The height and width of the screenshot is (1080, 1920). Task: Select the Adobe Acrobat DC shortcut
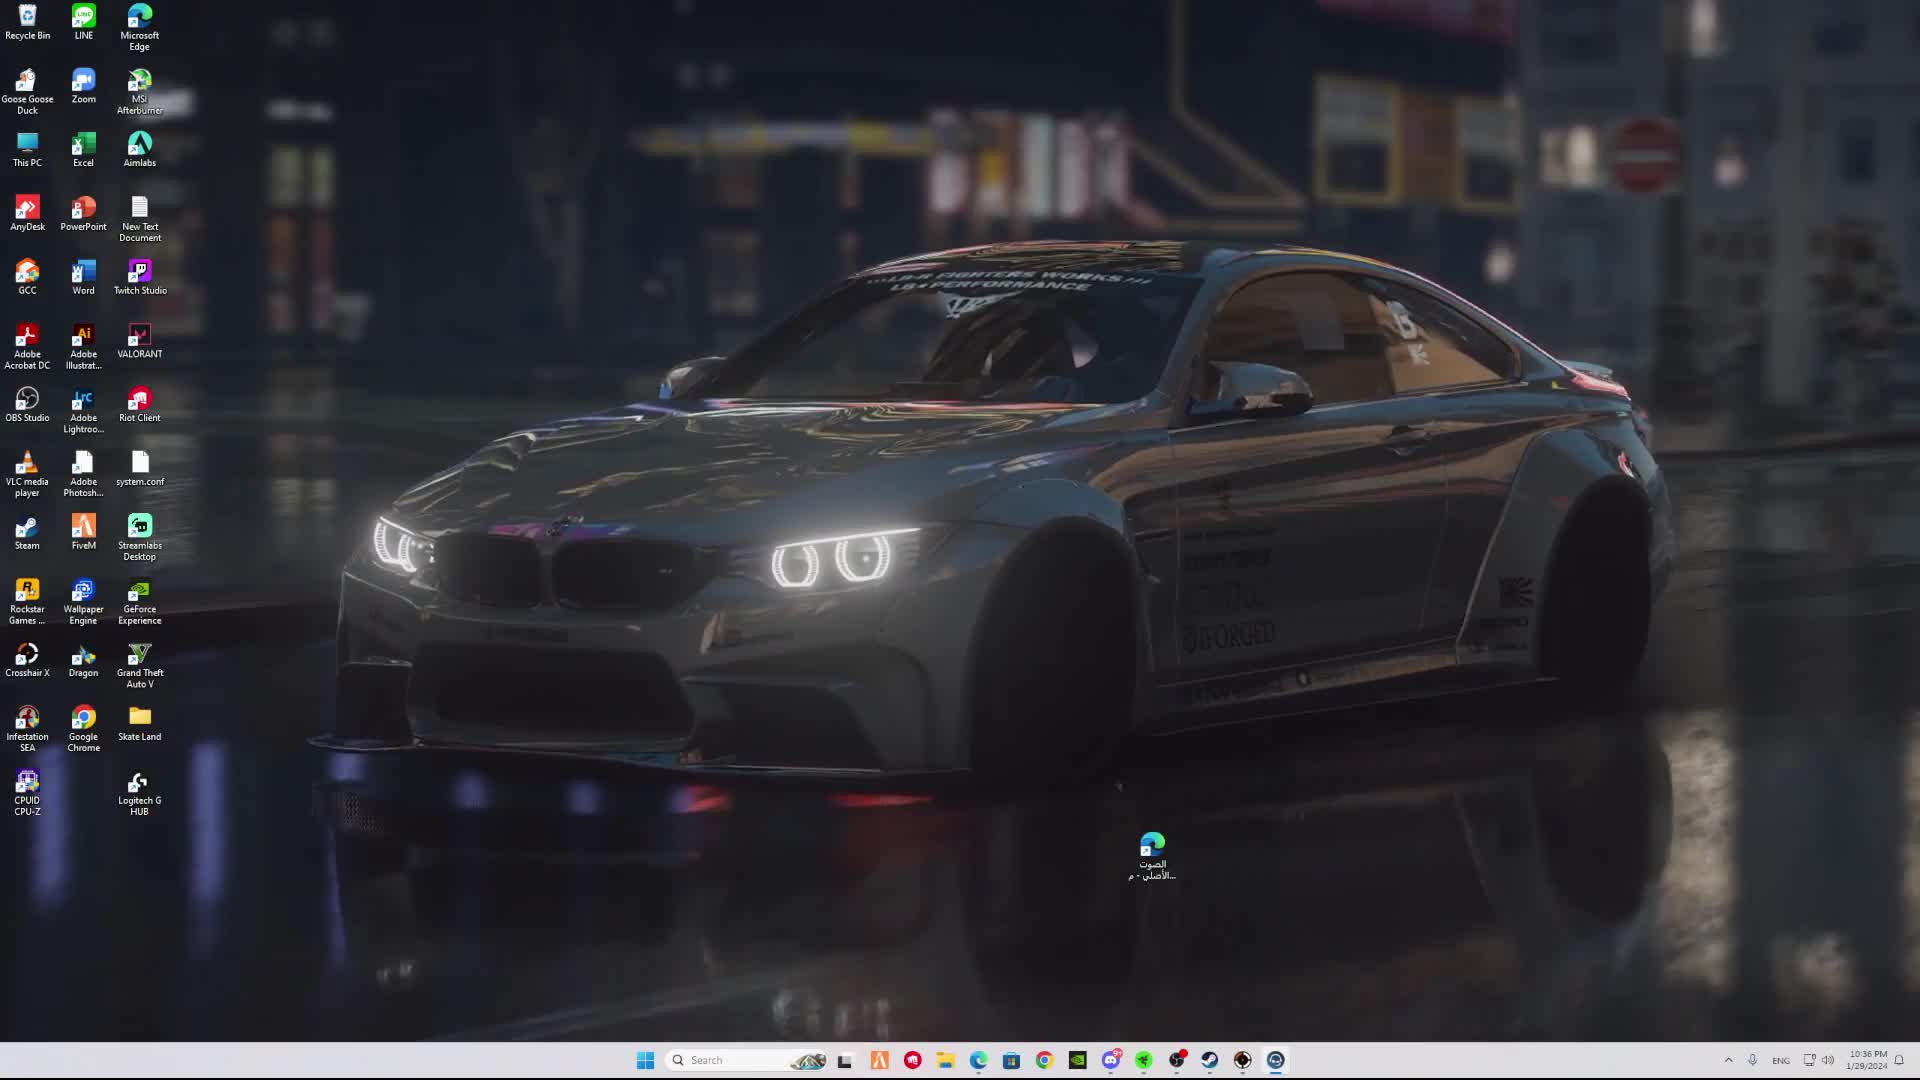[x=27, y=347]
